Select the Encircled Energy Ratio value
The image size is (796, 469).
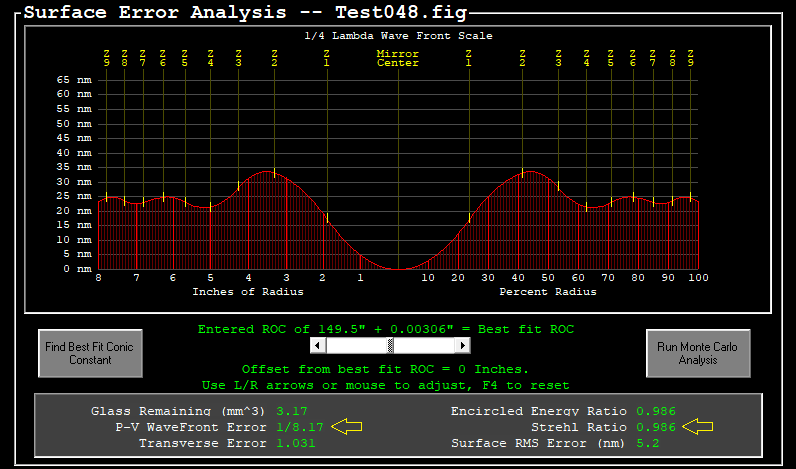pos(656,411)
